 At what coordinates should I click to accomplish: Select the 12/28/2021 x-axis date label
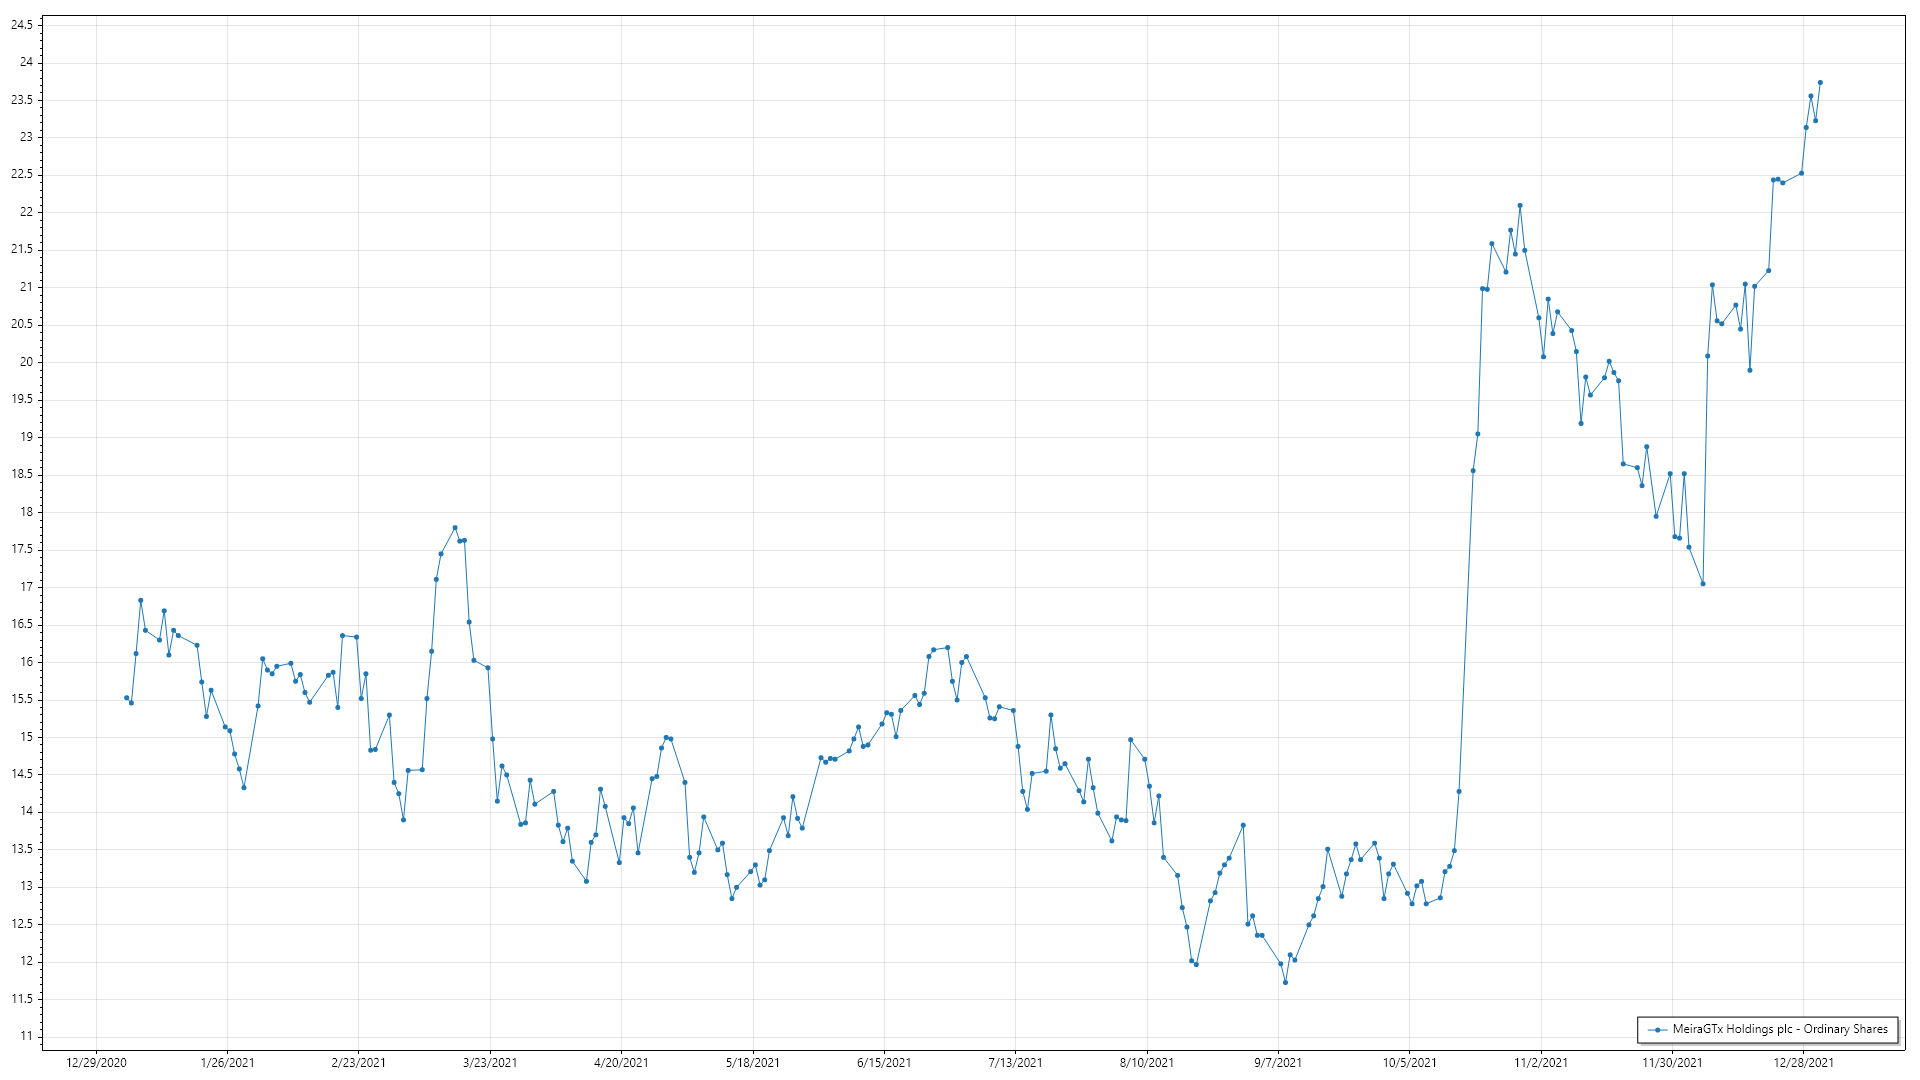(1804, 1062)
